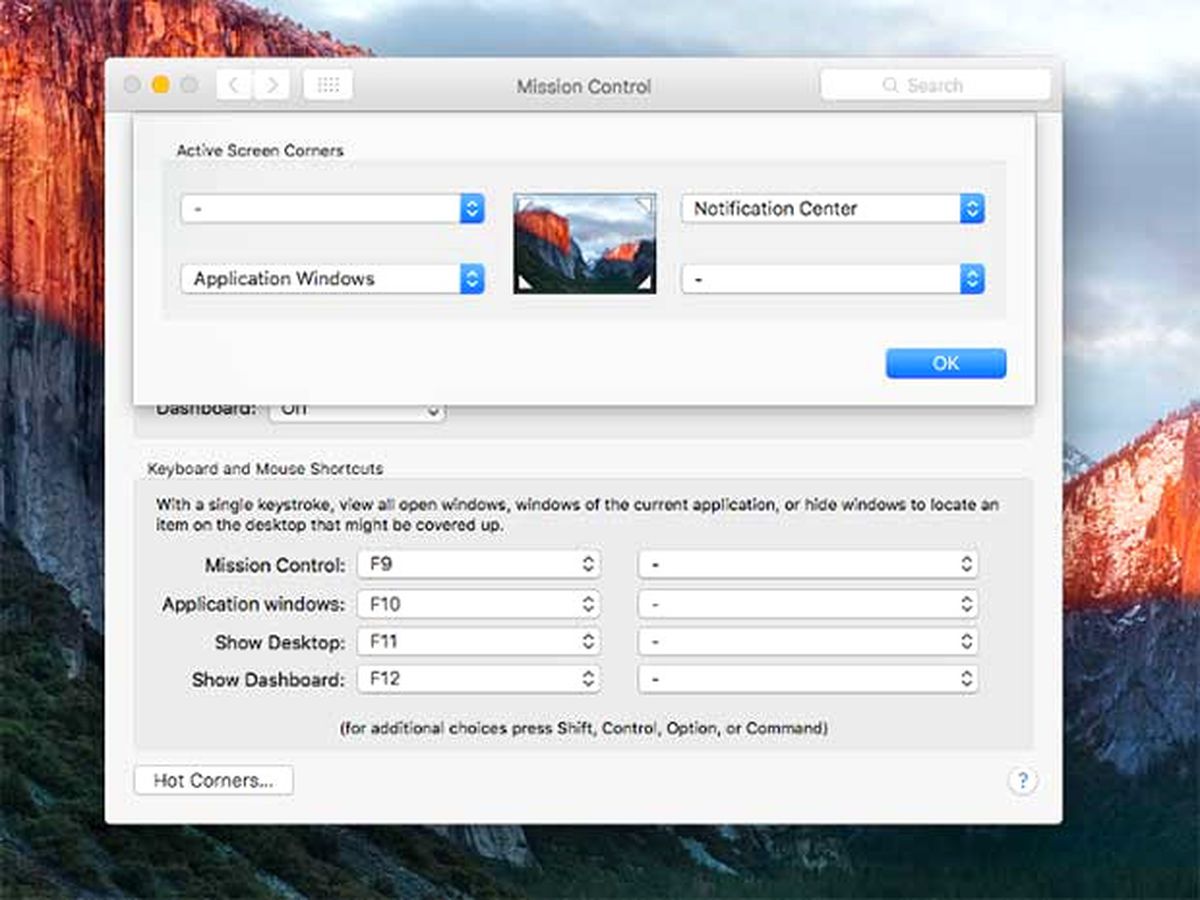Open the Show All preferences grid icon
1200x900 pixels.
click(x=328, y=84)
